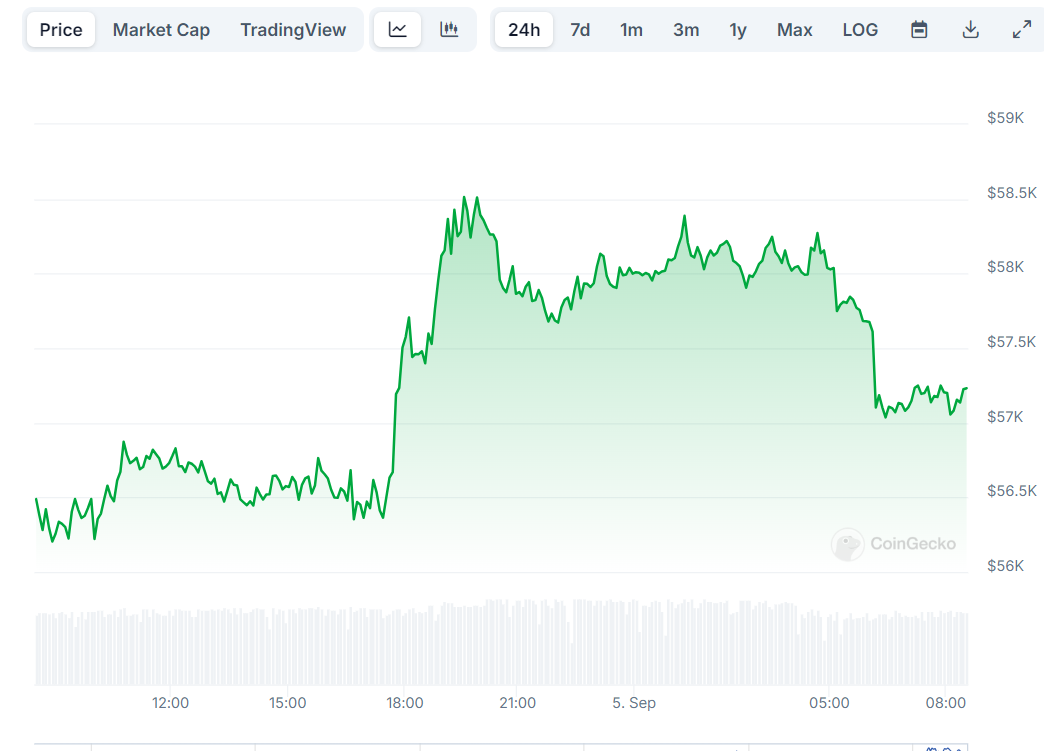Select the 24h time range

coord(524,29)
